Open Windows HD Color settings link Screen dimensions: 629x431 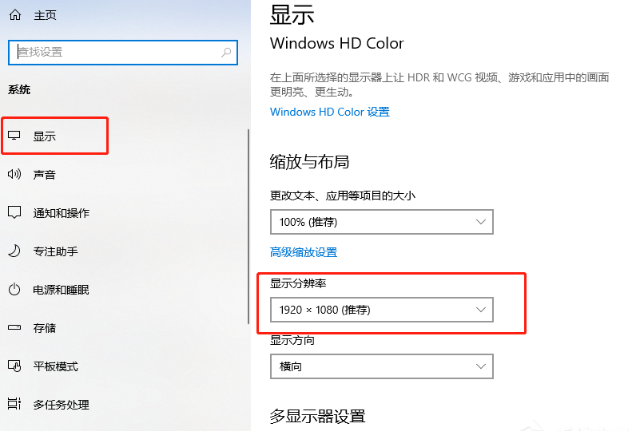pyautogui.click(x=329, y=112)
